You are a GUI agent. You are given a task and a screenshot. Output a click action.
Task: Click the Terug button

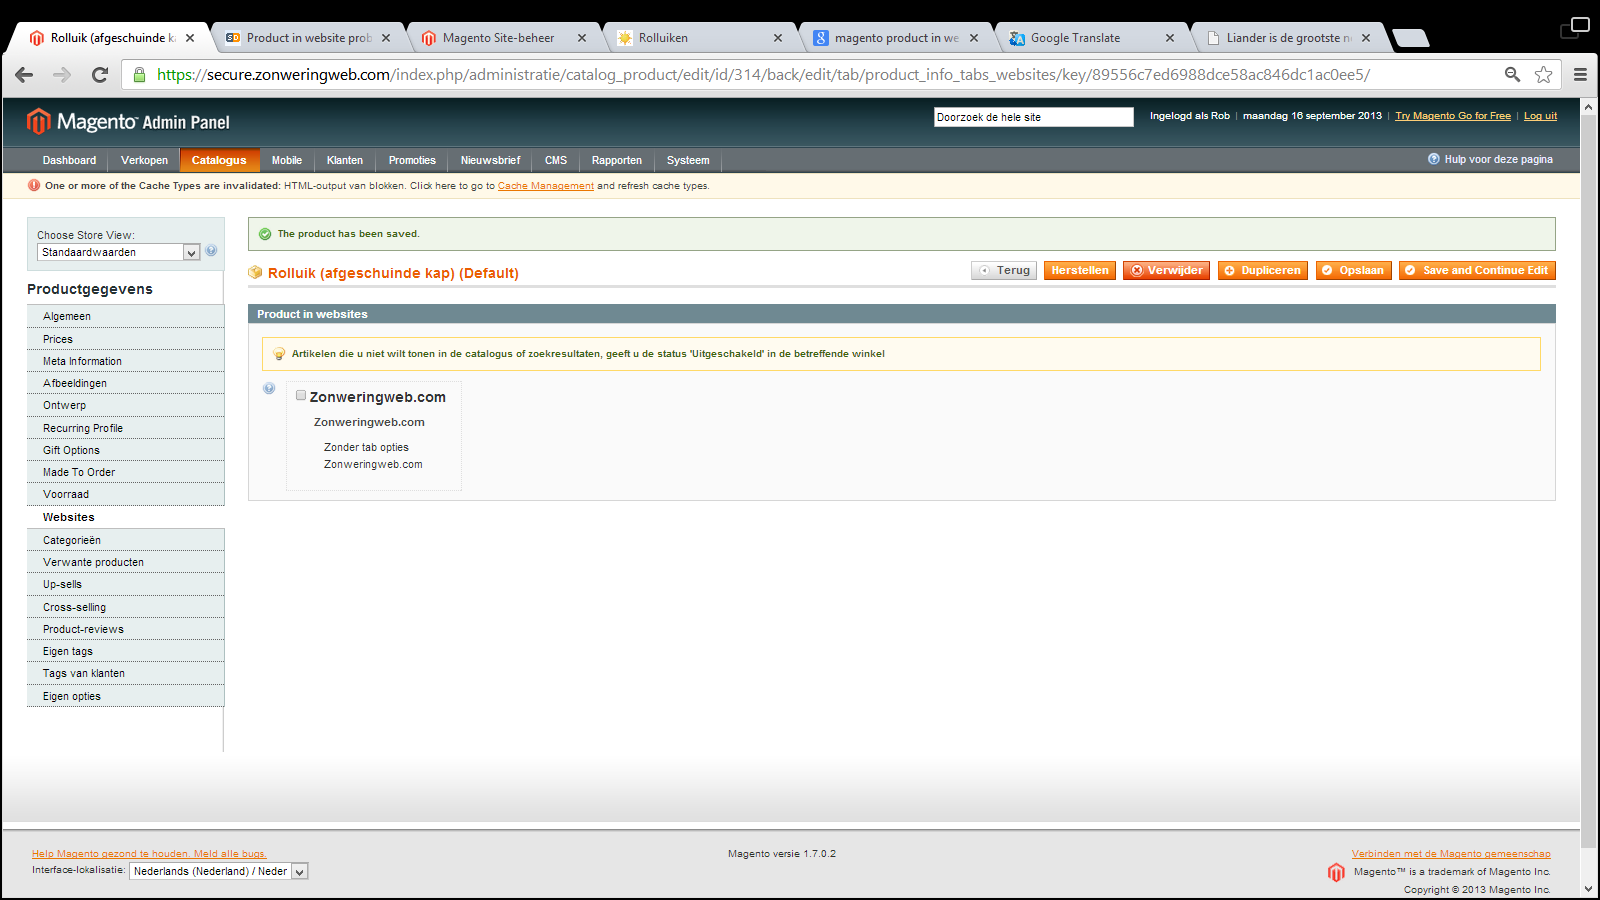point(1004,270)
